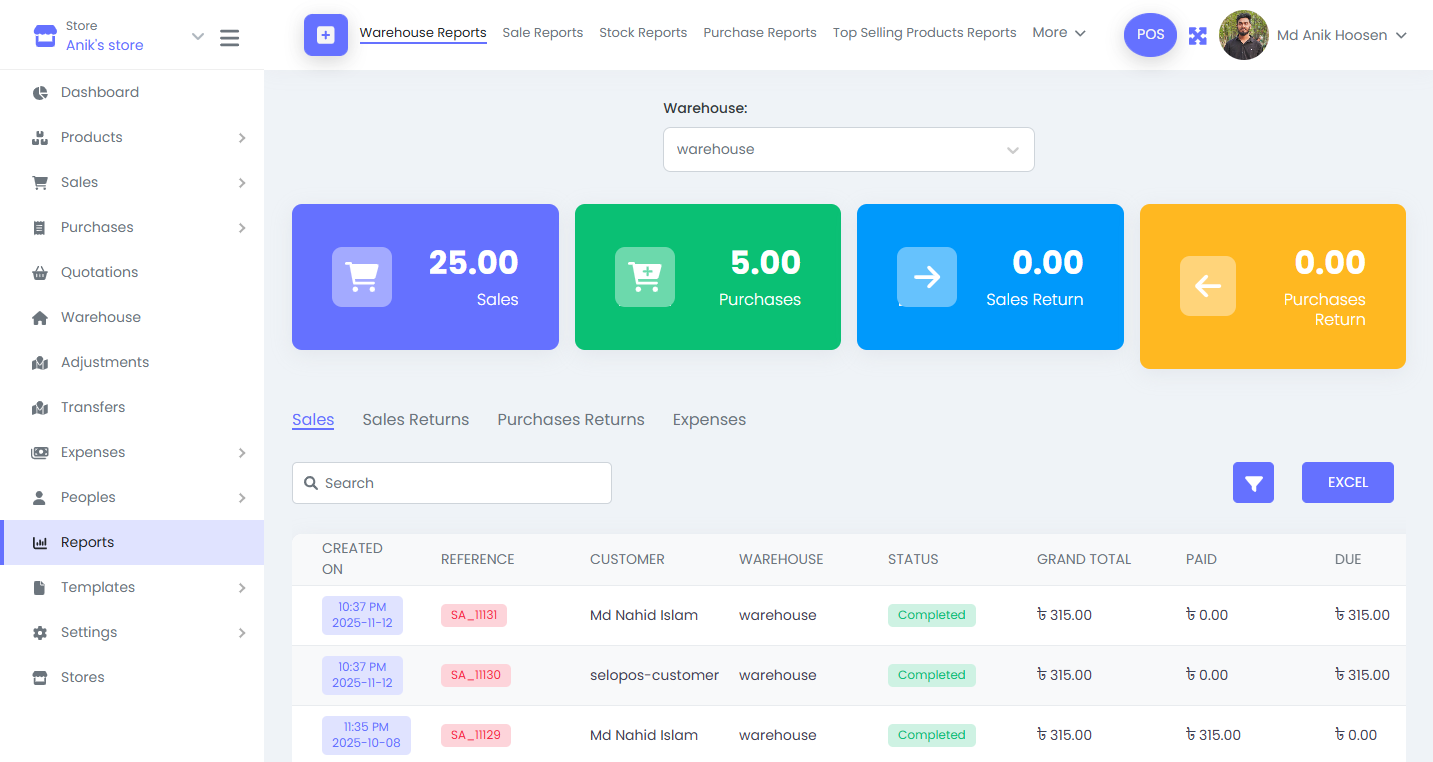Screen dimensions: 1433x762
Task: Click inside the Search field
Action: [x=451, y=482]
